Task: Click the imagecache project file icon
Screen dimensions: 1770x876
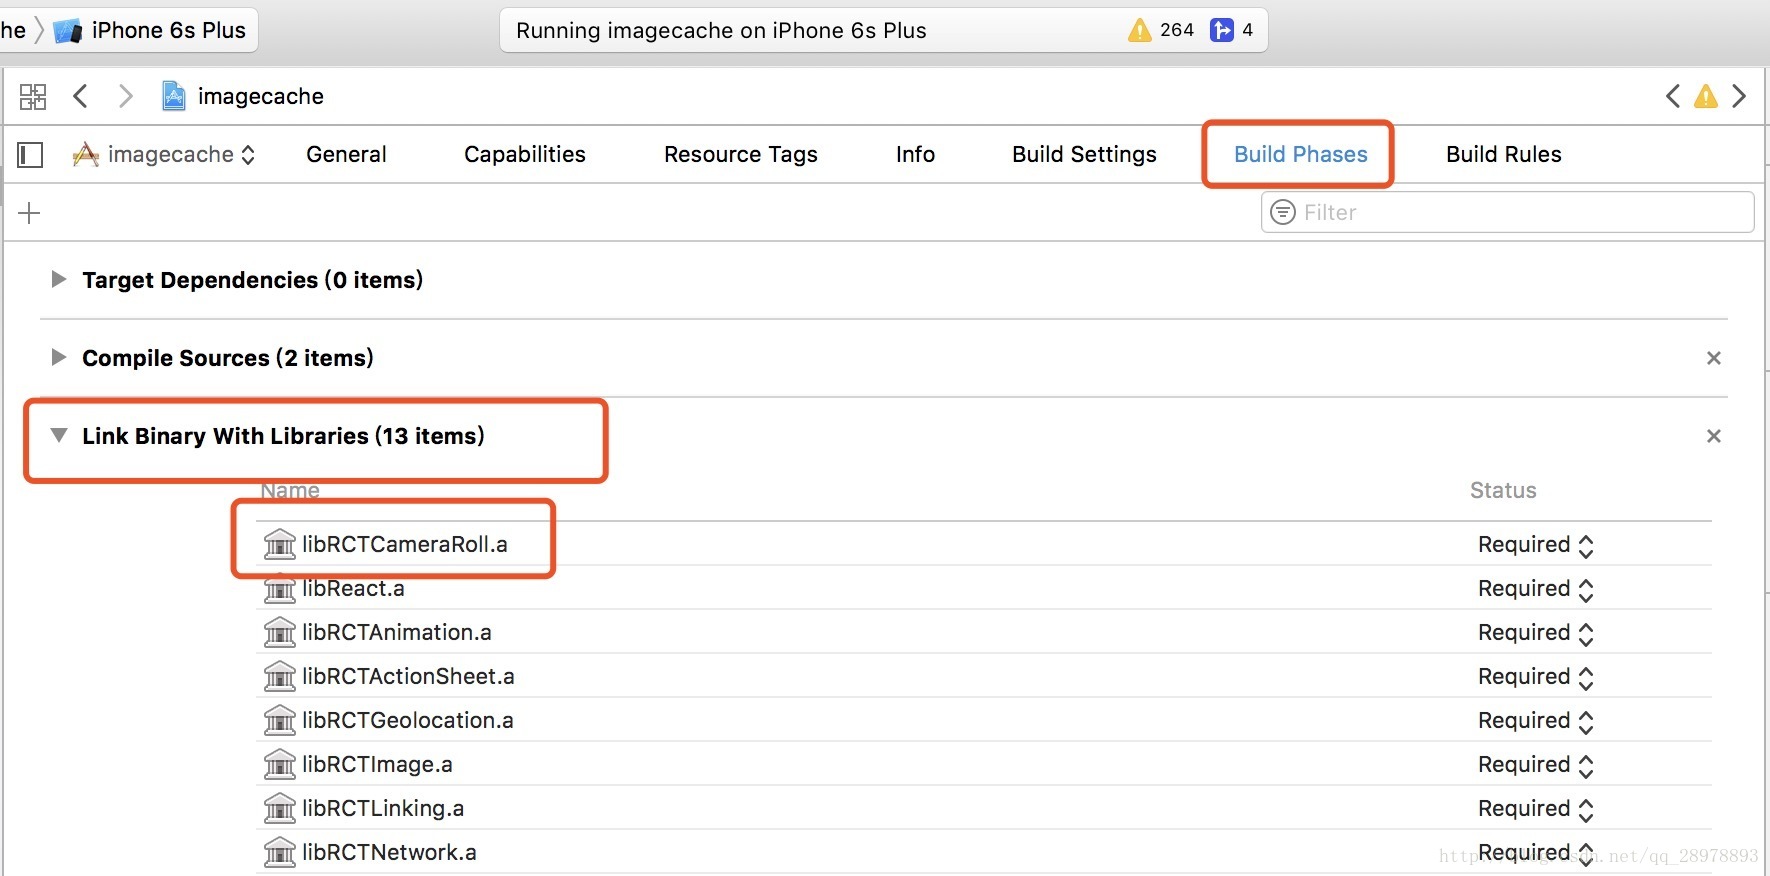Action: 174,96
